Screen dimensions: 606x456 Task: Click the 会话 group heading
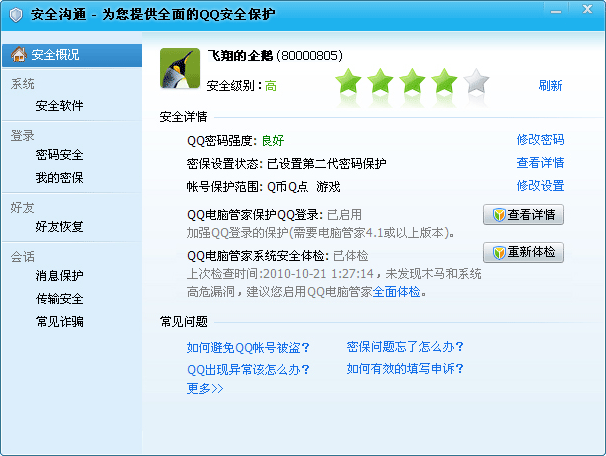tap(22, 257)
